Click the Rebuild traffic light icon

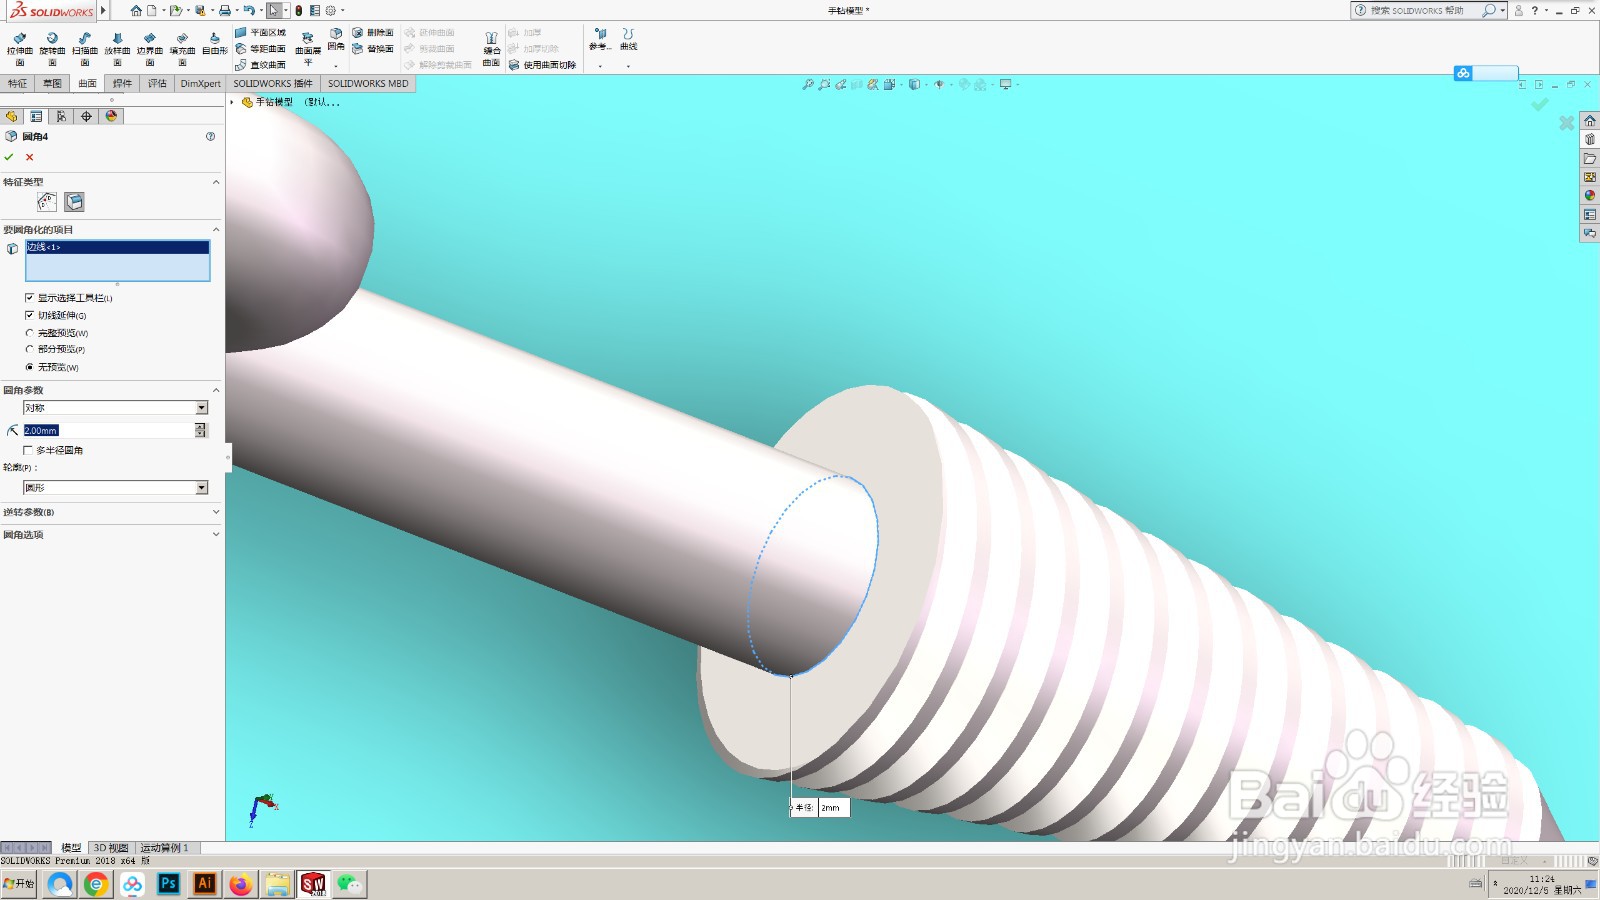[299, 11]
